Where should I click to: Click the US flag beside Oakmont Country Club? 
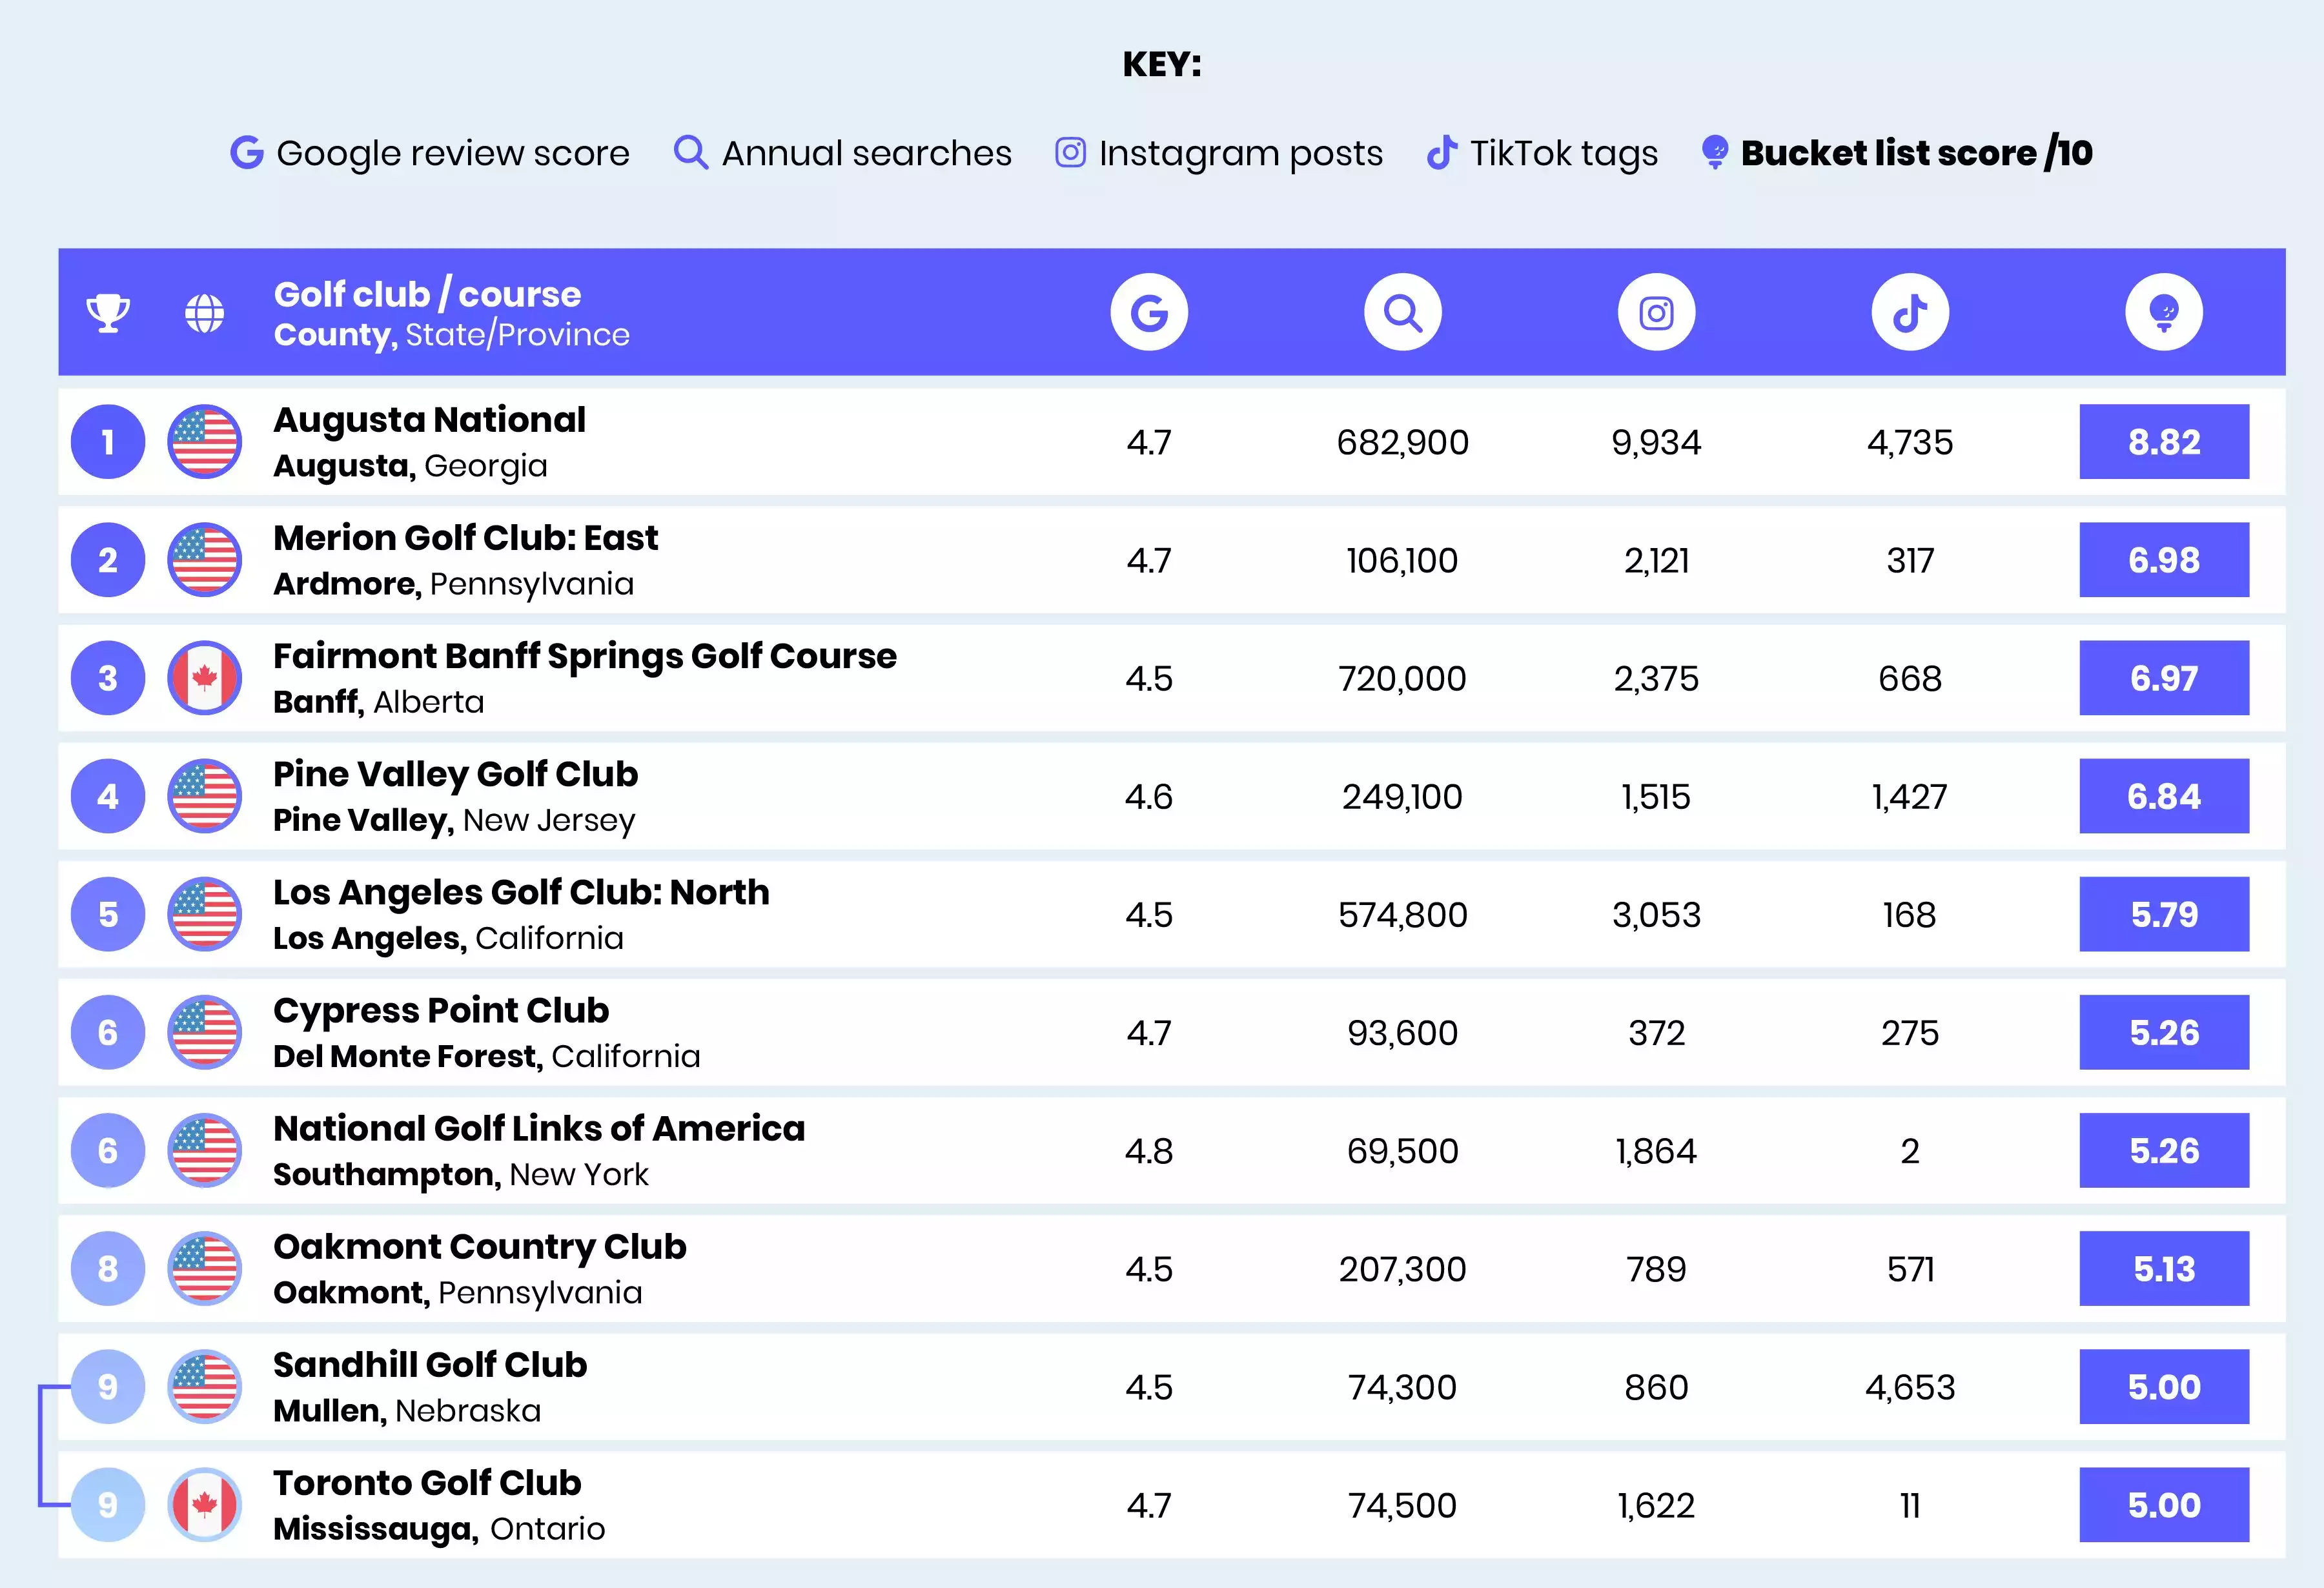pos(205,1269)
